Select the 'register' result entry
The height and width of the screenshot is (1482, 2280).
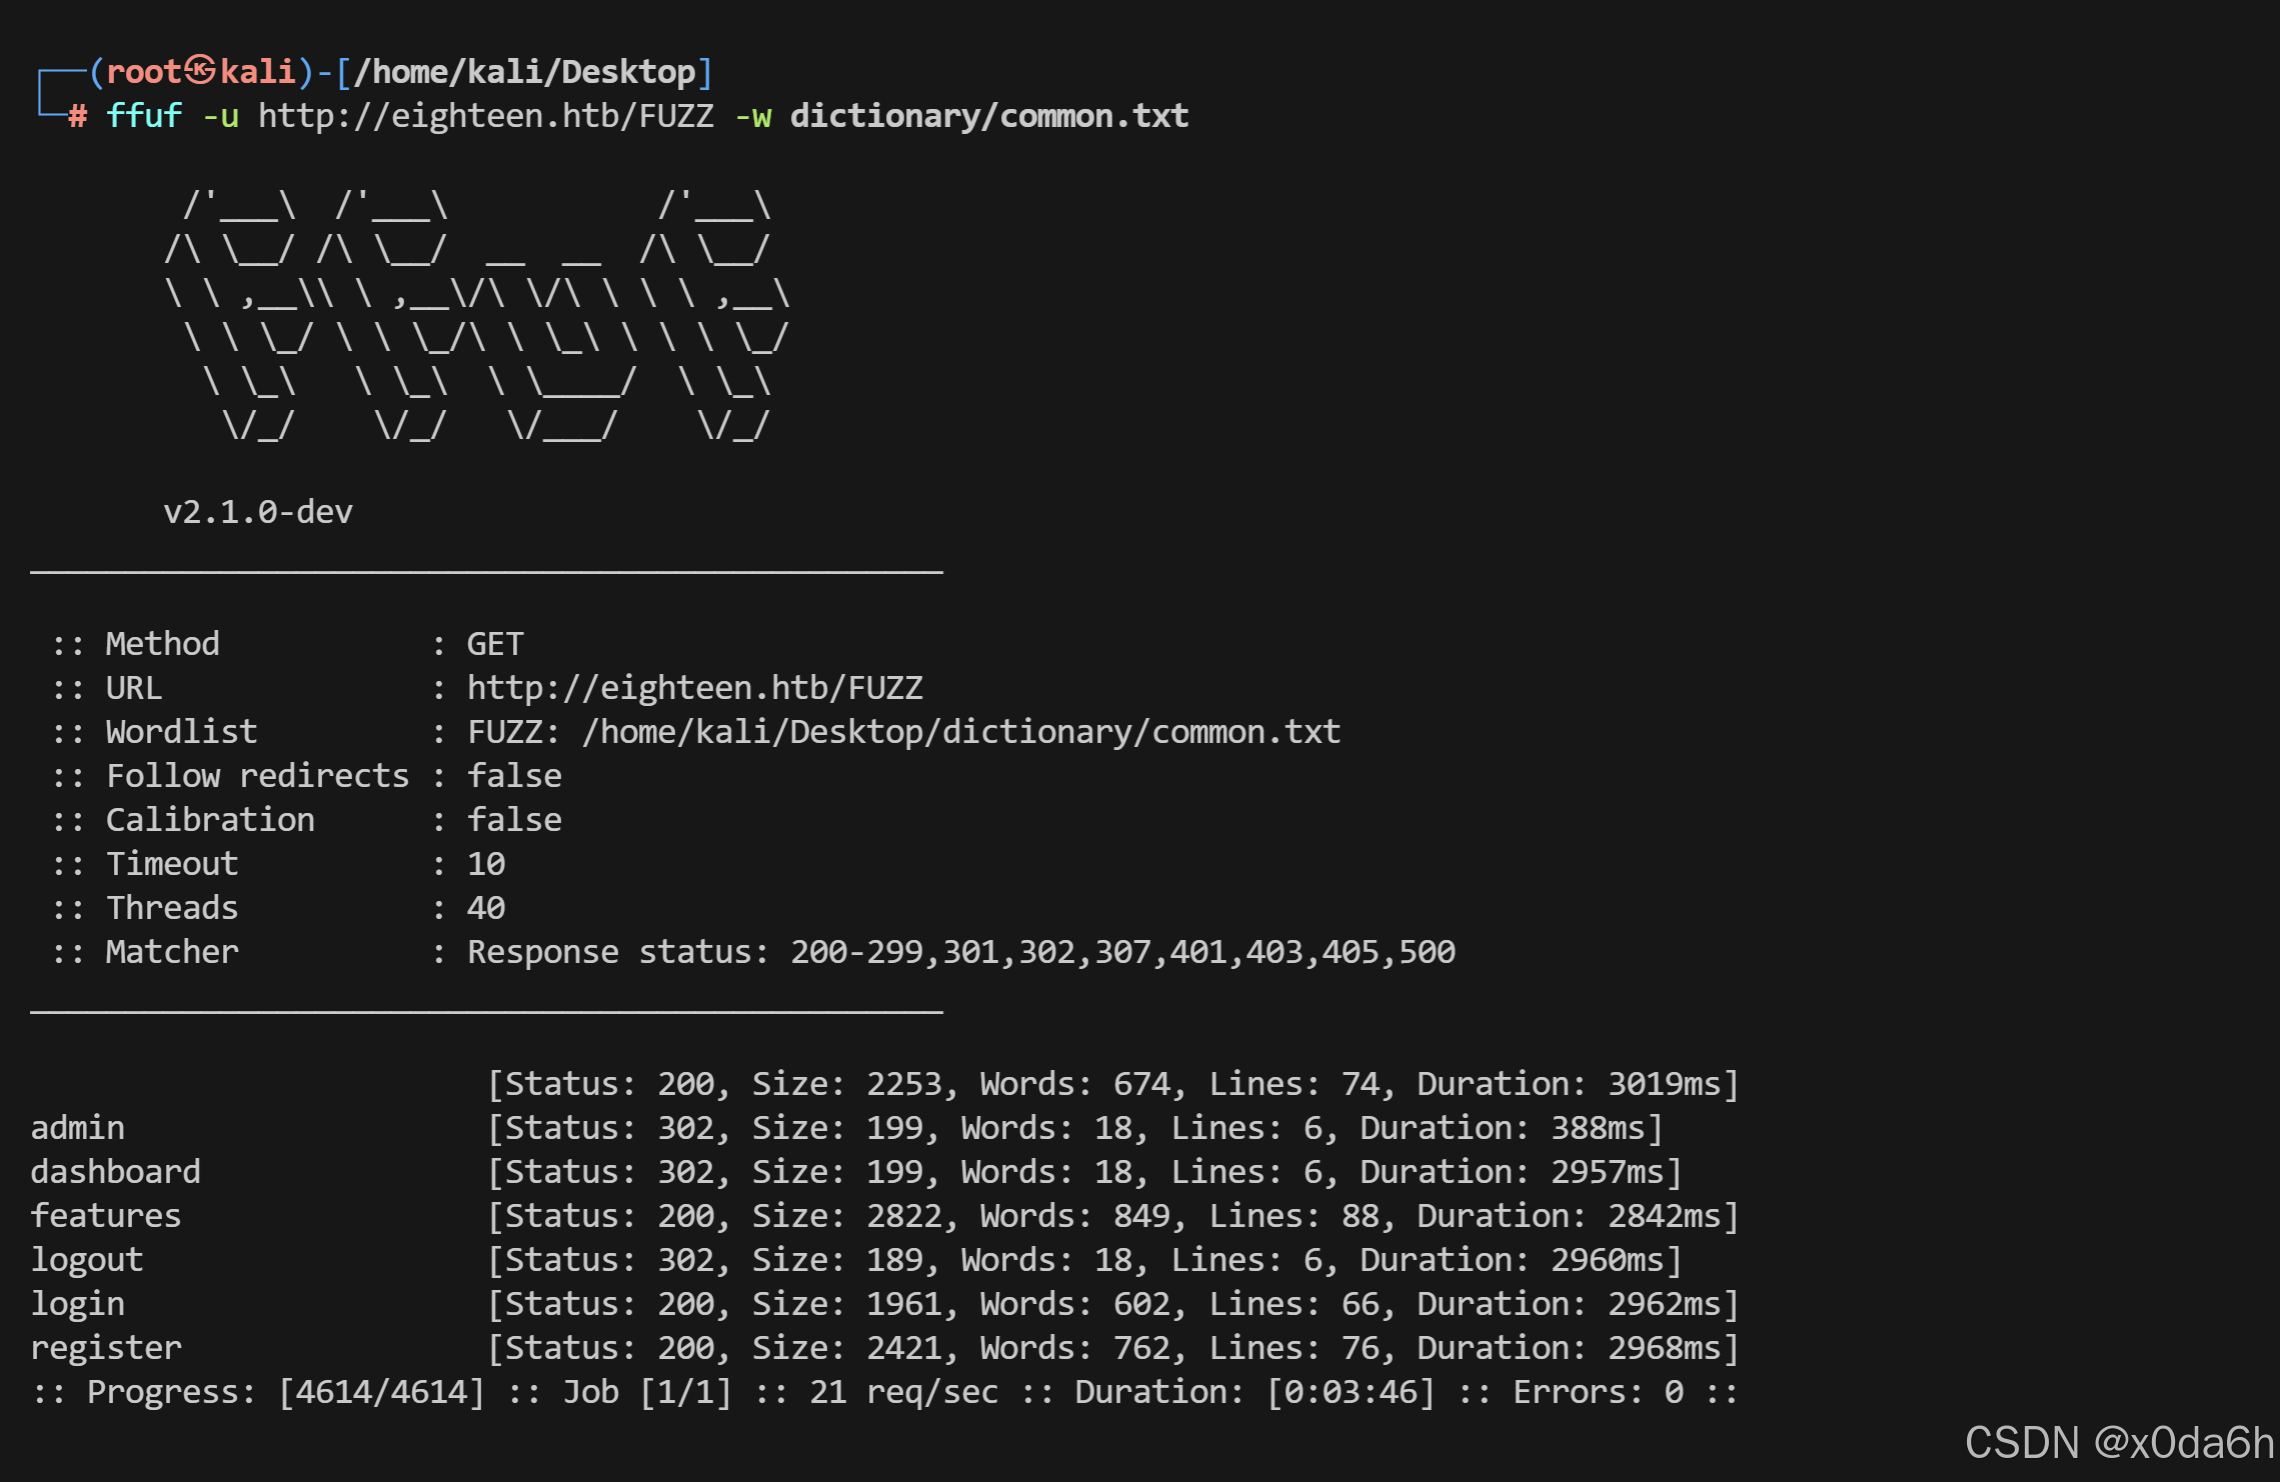pyautogui.click(x=106, y=1348)
